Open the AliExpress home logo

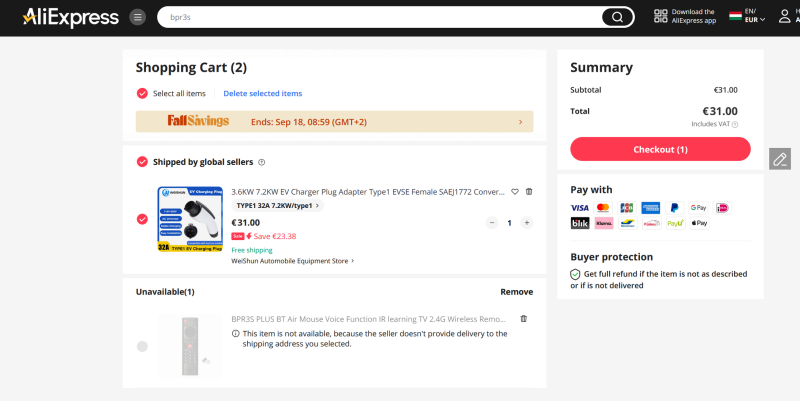tap(70, 18)
